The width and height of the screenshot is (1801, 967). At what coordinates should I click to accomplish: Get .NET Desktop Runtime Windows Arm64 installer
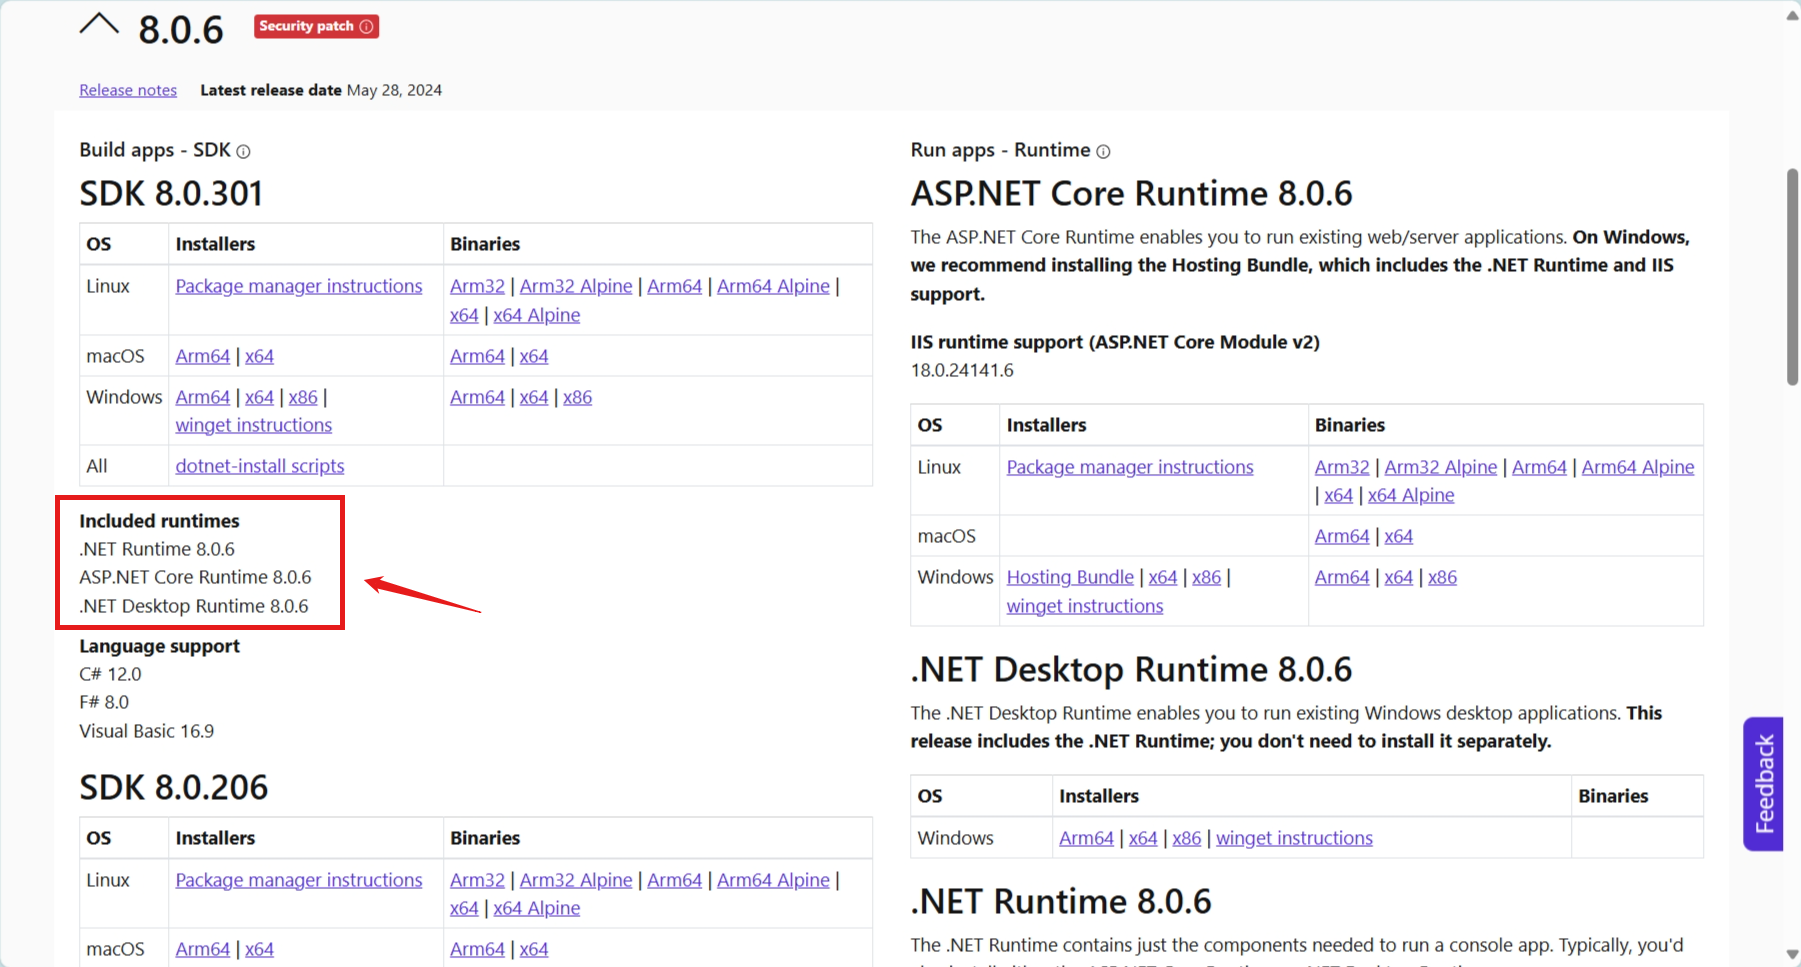(x=1087, y=838)
